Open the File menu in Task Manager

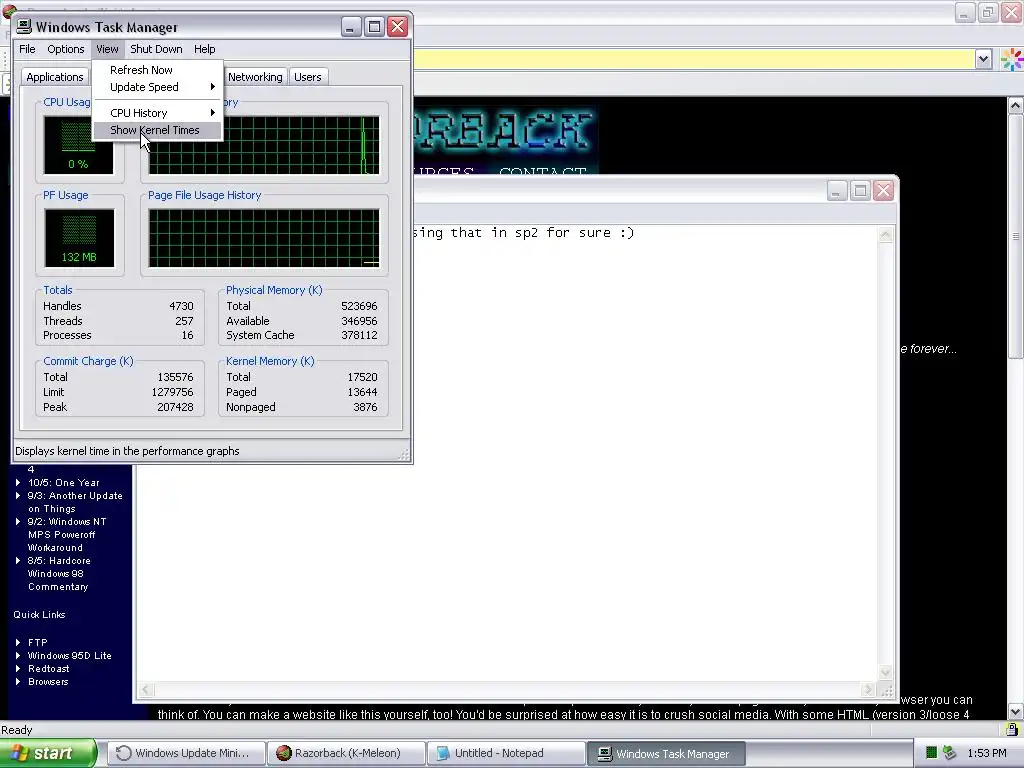point(27,49)
